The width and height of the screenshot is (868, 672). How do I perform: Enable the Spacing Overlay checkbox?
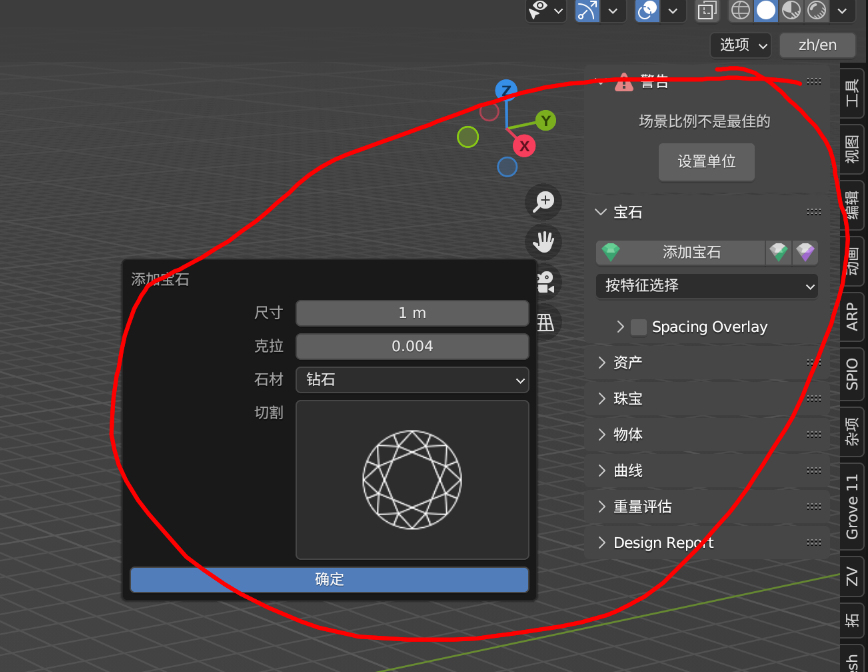(639, 327)
